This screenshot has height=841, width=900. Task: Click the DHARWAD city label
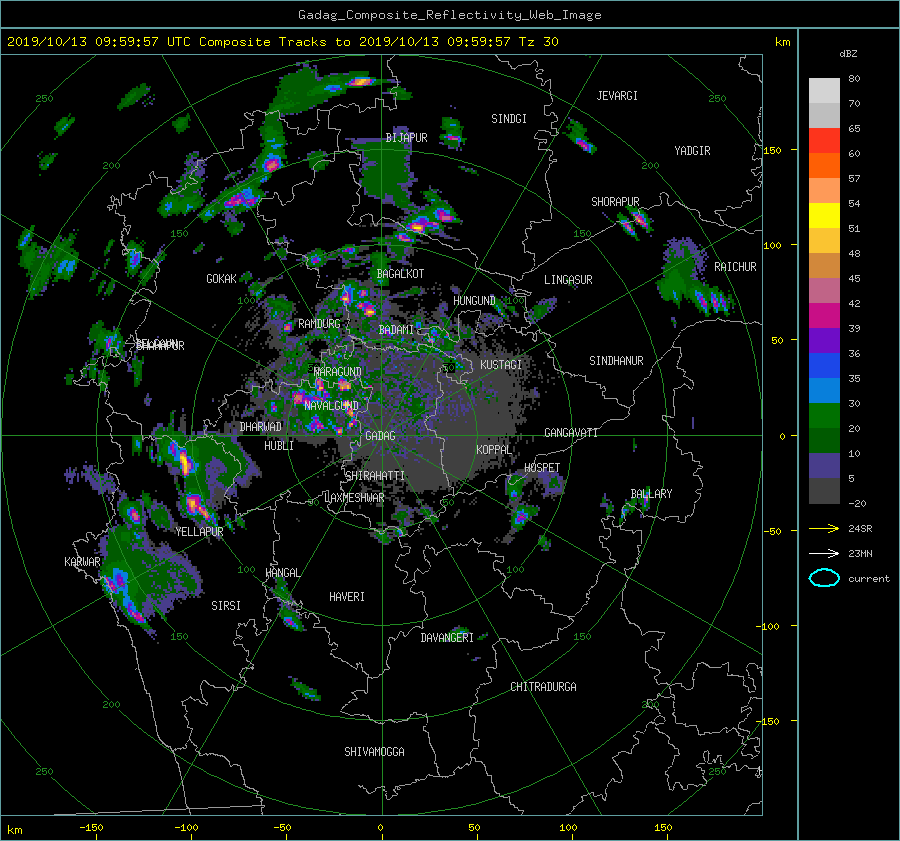click(261, 427)
